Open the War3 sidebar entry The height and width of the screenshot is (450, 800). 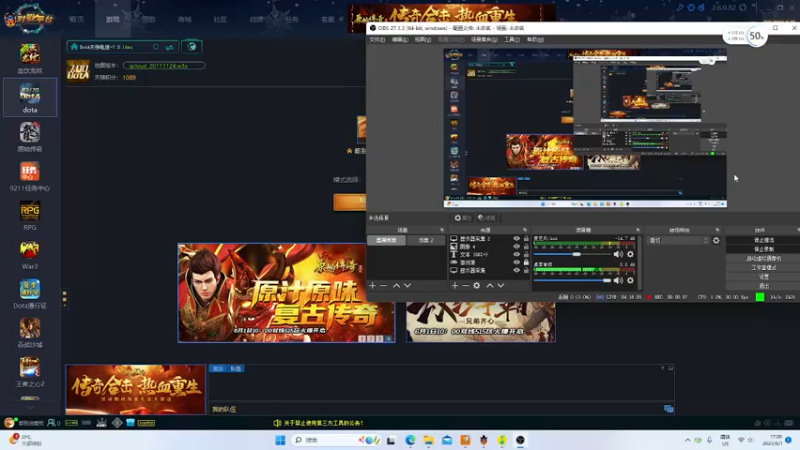click(30, 254)
